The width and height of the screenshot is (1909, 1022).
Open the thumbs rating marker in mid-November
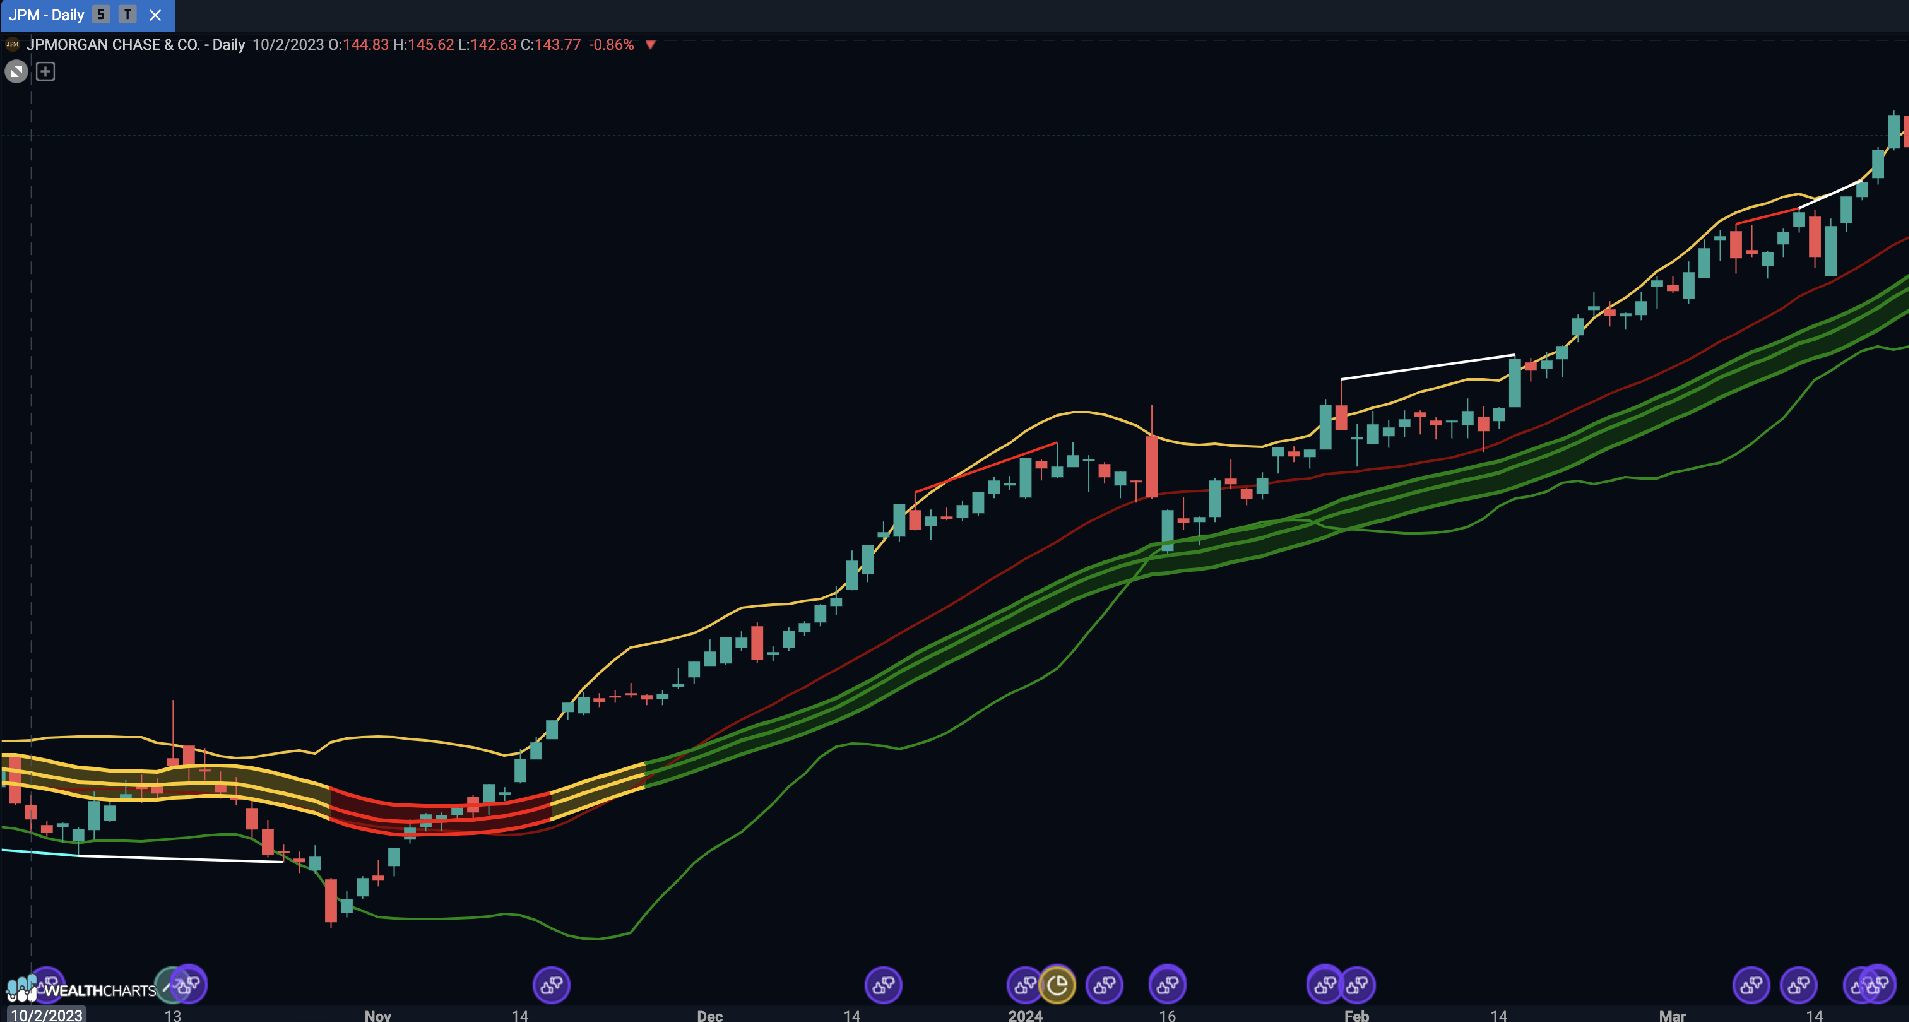coord(551,985)
